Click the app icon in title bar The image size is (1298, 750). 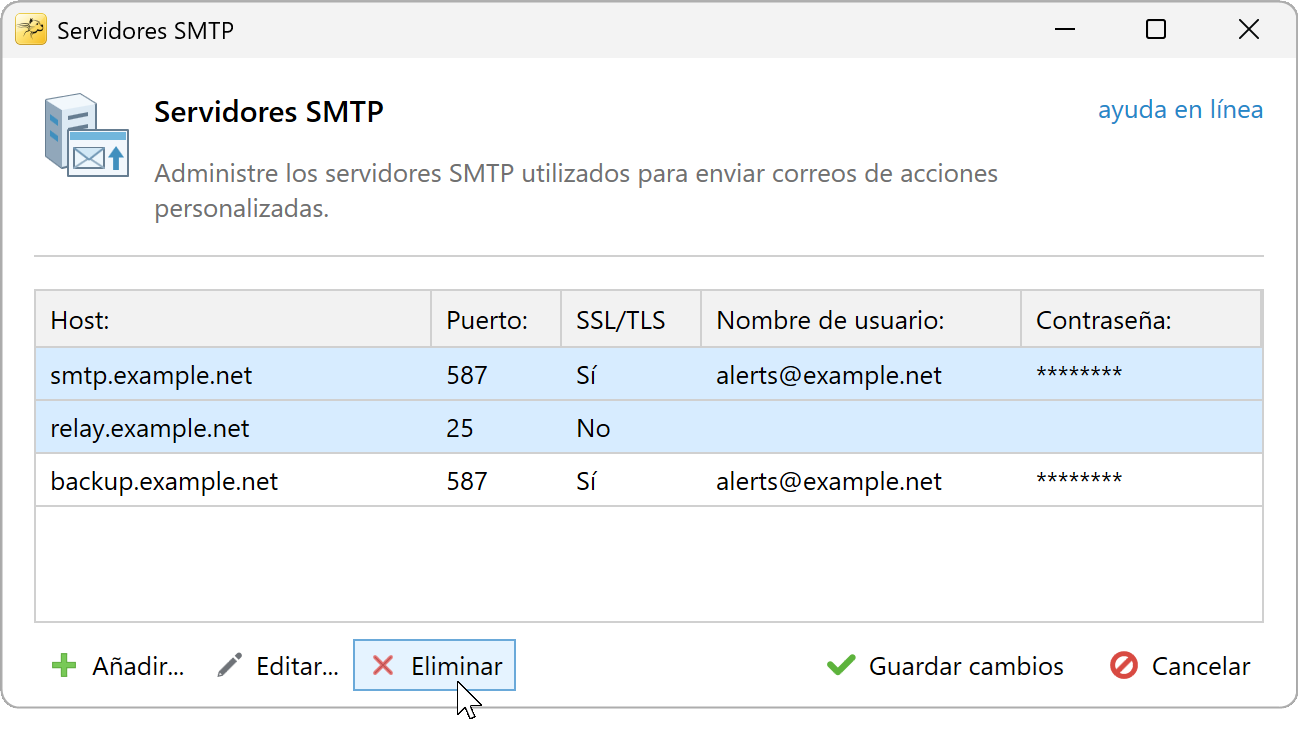[x=31, y=30]
